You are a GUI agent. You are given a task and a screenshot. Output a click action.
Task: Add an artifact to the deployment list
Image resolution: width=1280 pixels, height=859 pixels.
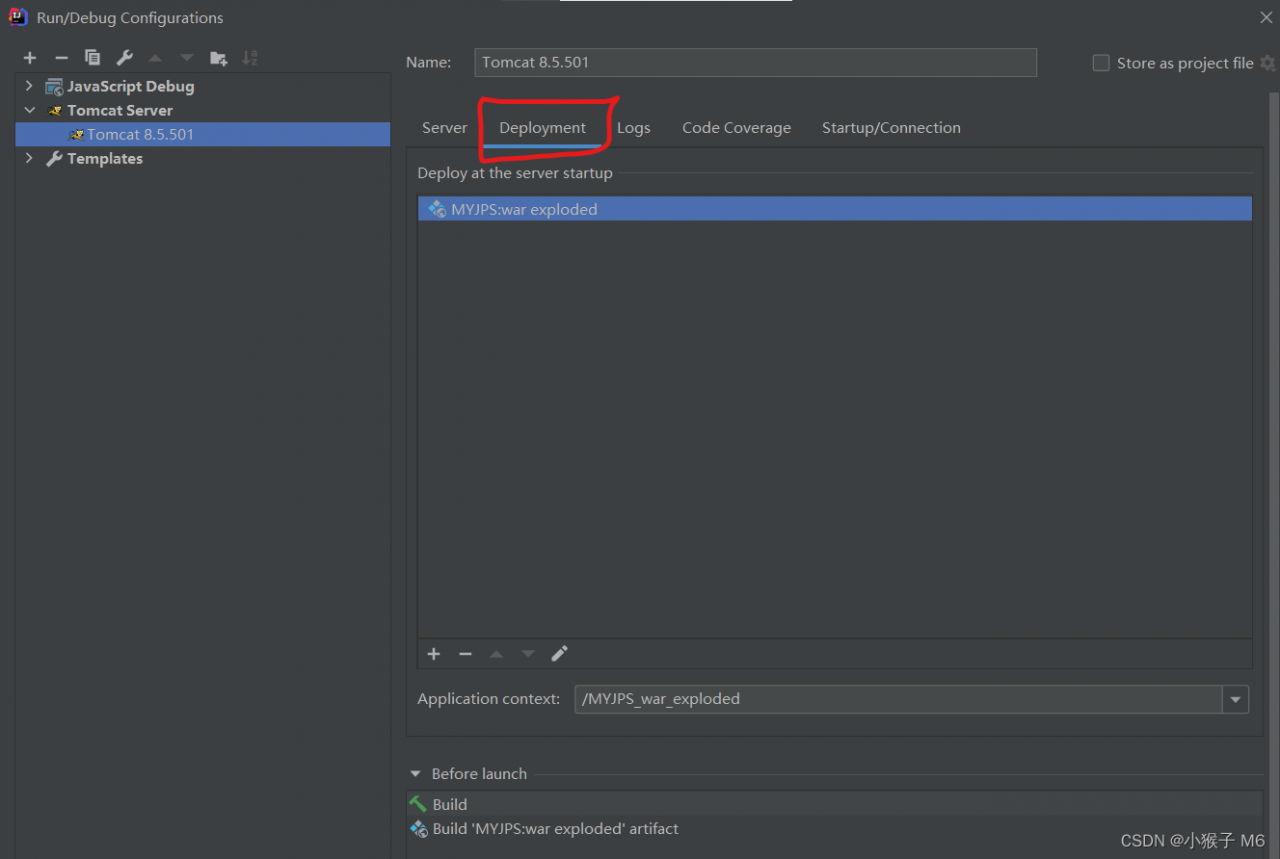[x=434, y=654]
